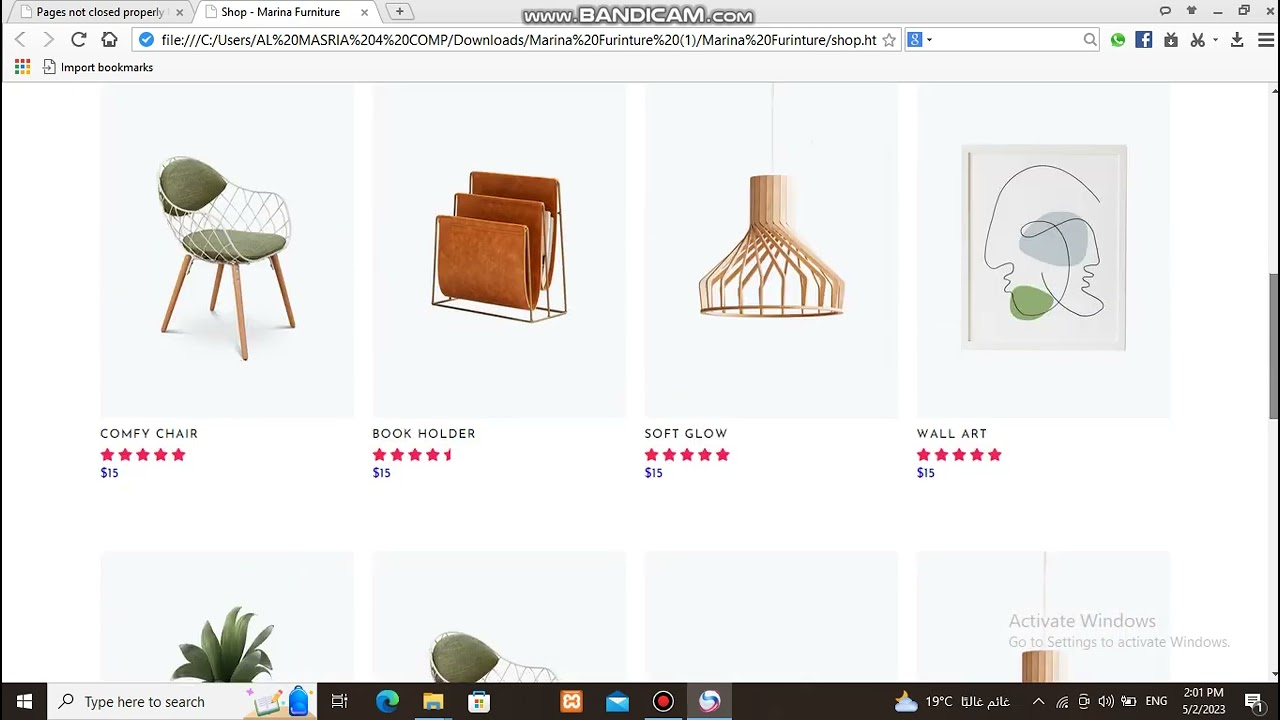Image resolution: width=1280 pixels, height=720 pixels.
Task: Open Microsoft Edge from the taskbar
Action: (x=387, y=701)
